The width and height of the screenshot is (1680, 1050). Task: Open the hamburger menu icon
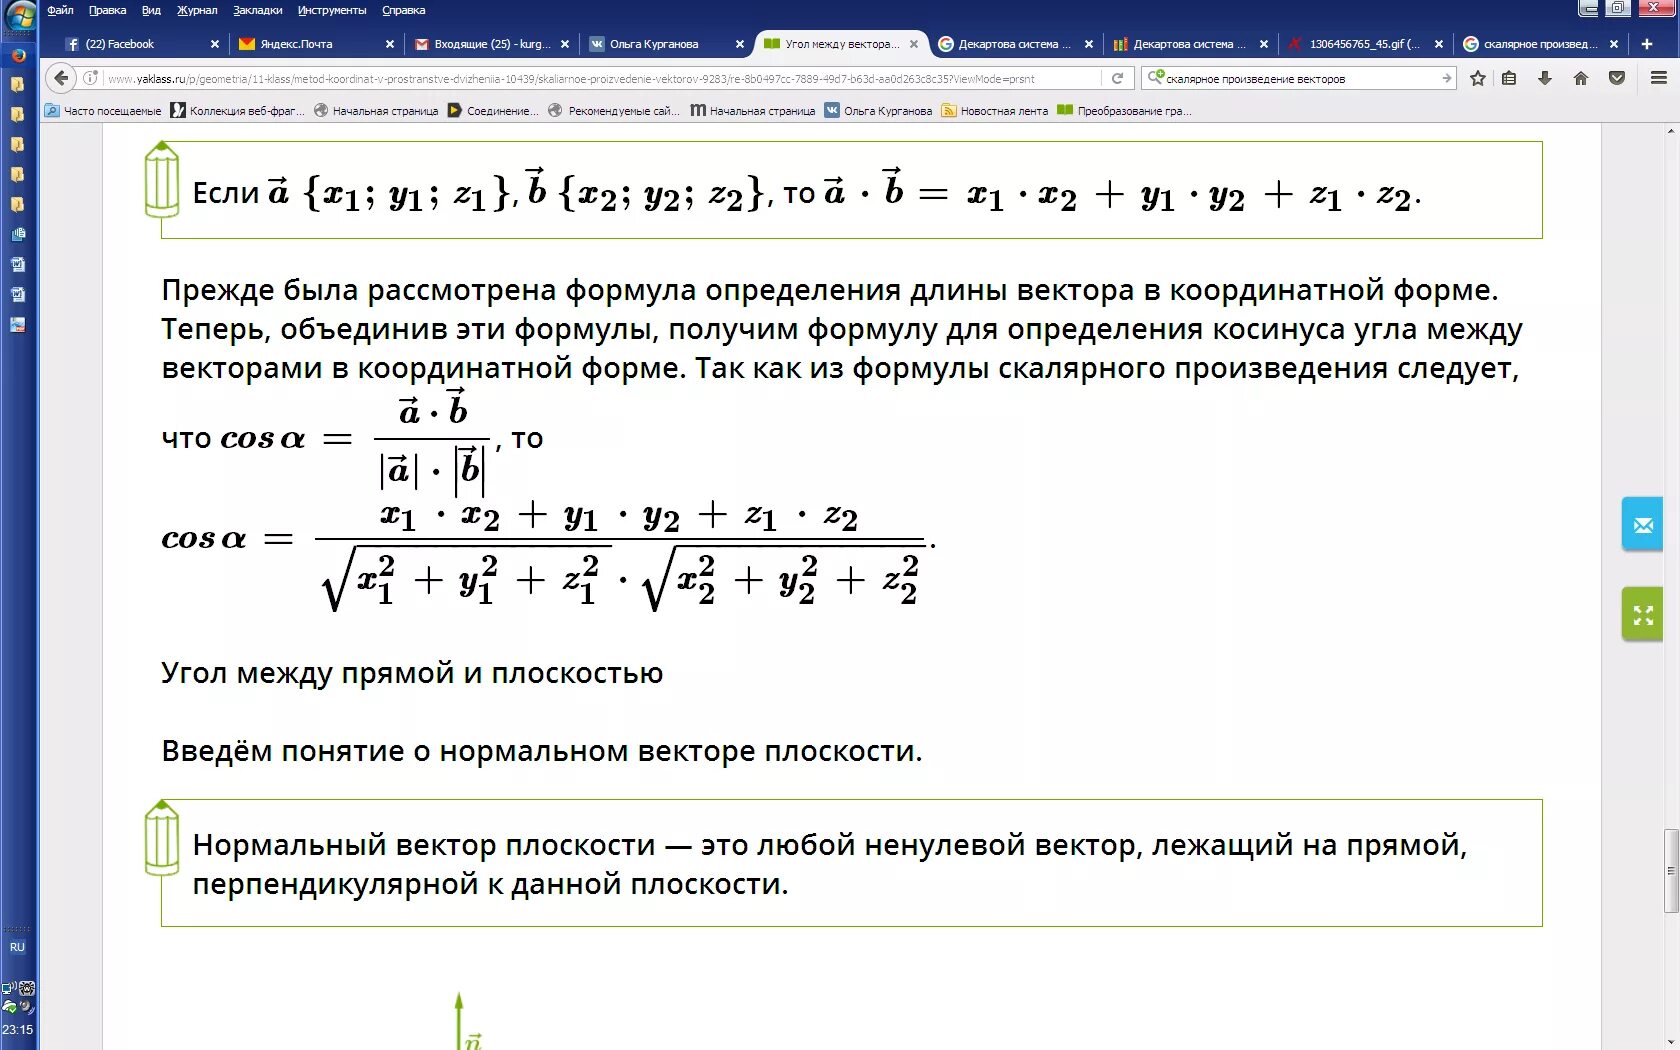tap(1659, 78)
